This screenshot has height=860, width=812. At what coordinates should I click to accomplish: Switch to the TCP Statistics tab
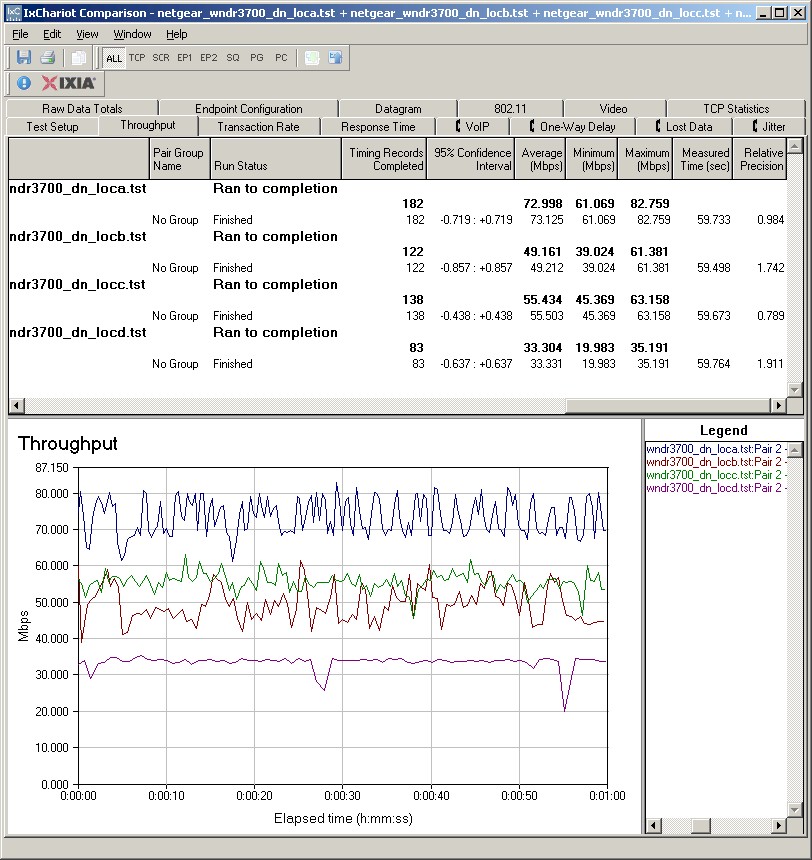pyautogui.click(x=736, y=109)
